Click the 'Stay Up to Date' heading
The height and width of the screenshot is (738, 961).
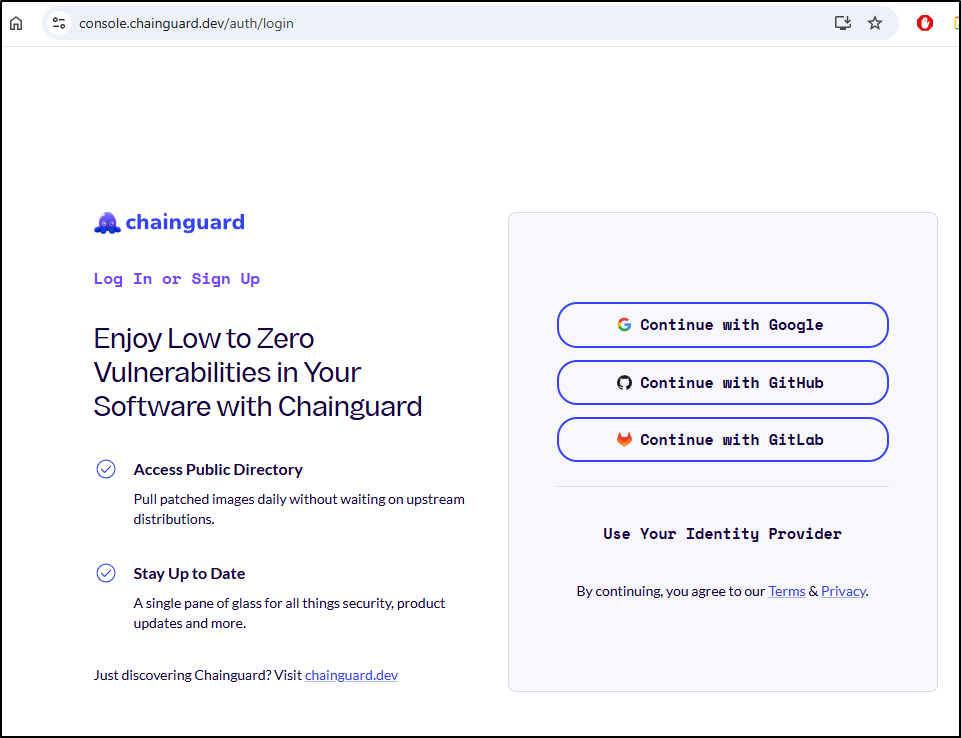[189, 574]
